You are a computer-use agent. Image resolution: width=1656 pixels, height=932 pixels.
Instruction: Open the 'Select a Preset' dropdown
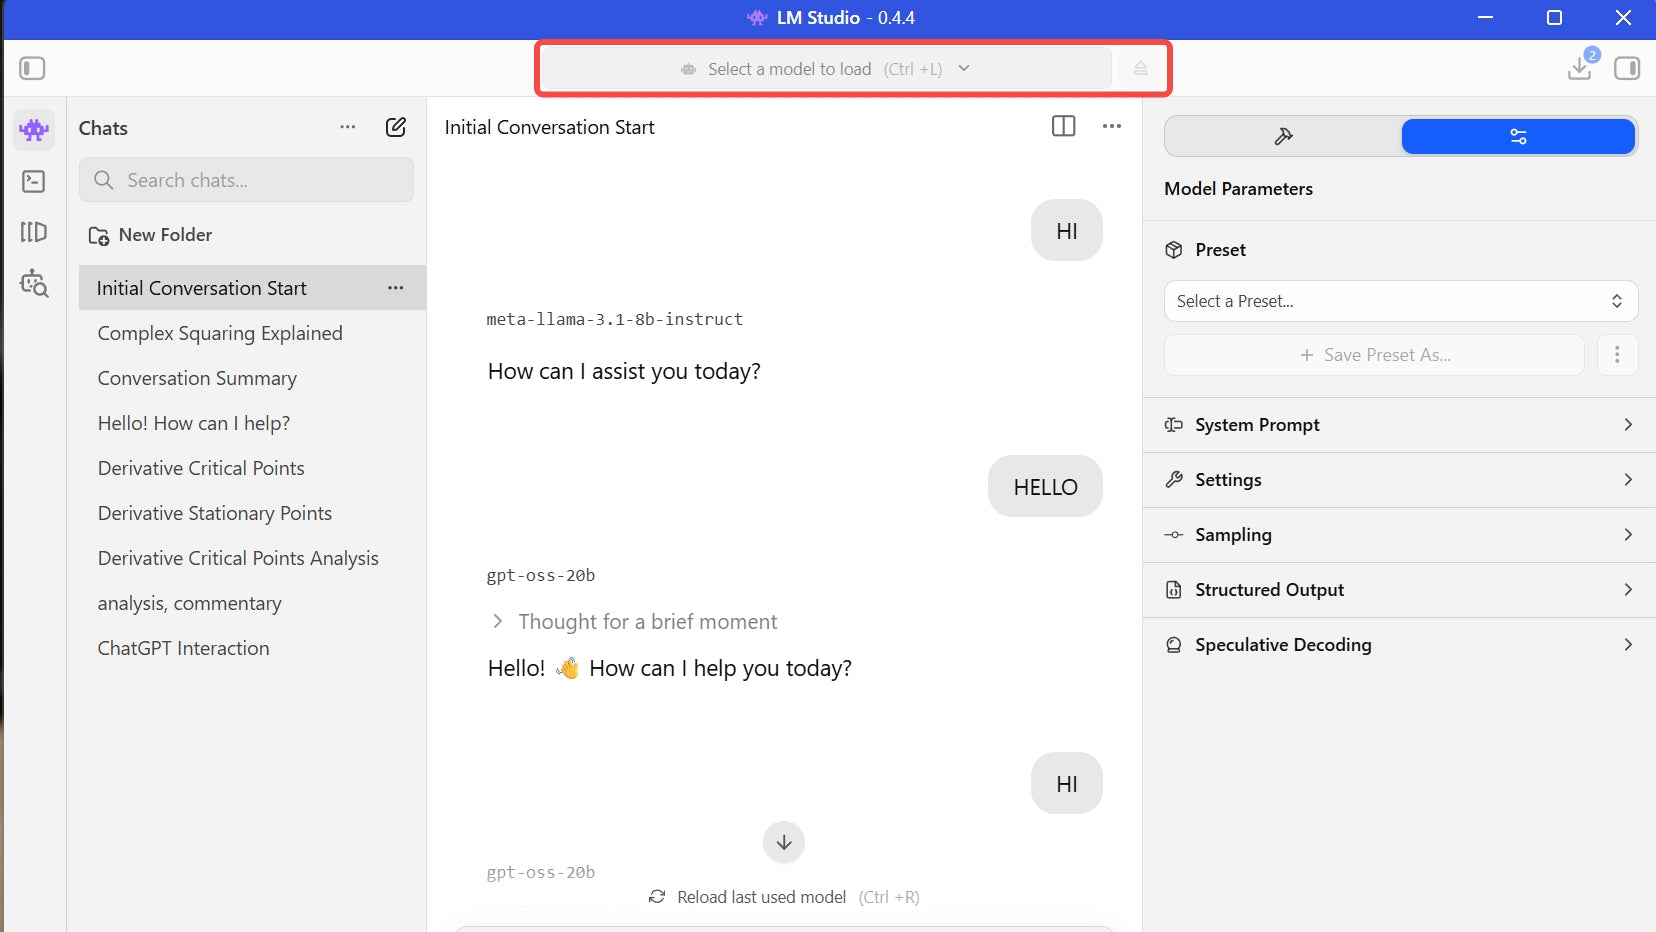(x=1400, y=301)
